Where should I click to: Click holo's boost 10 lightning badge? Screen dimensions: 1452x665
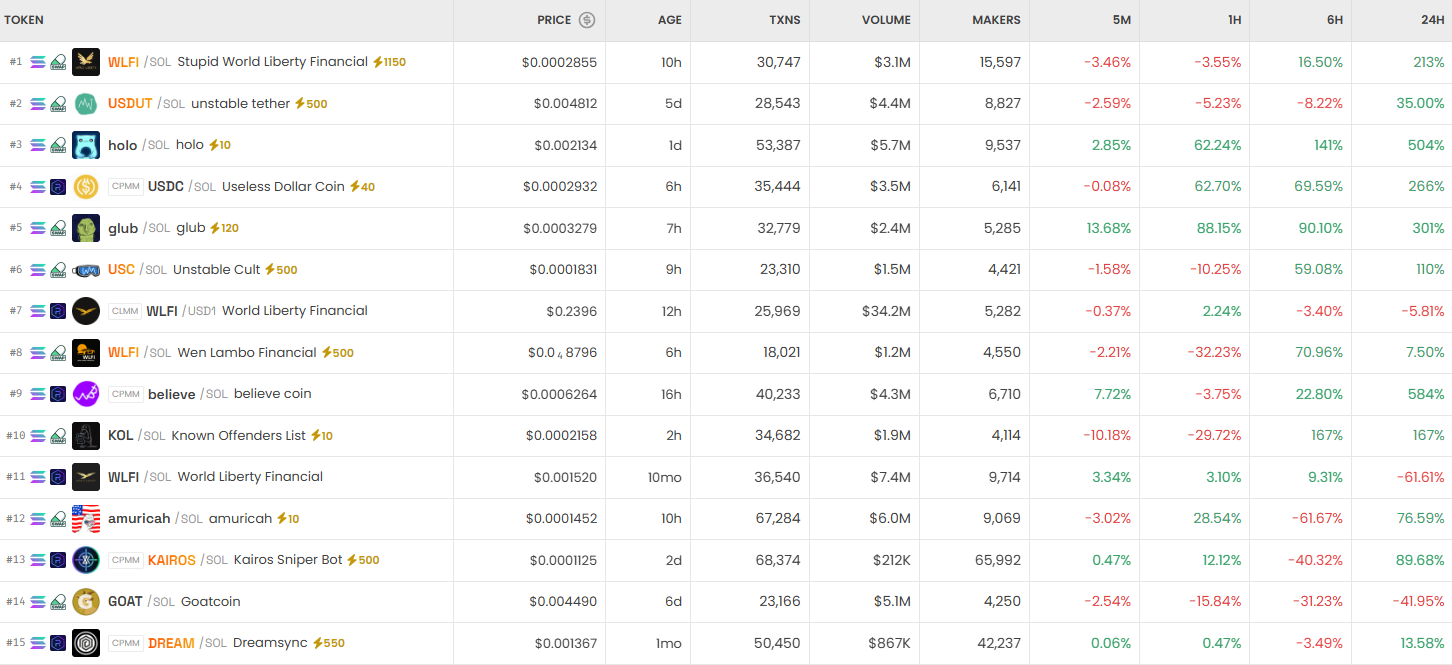[219, 145]
